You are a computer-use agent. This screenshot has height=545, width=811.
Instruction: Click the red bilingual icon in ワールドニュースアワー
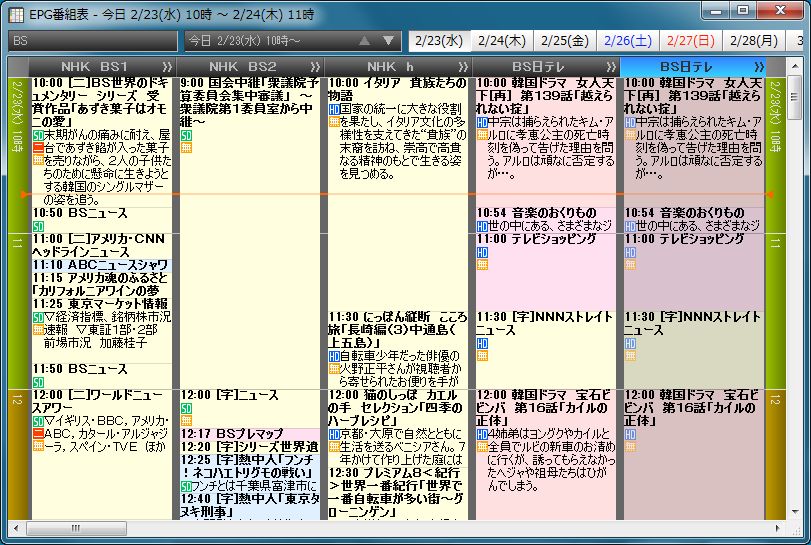tap(38, 433)
